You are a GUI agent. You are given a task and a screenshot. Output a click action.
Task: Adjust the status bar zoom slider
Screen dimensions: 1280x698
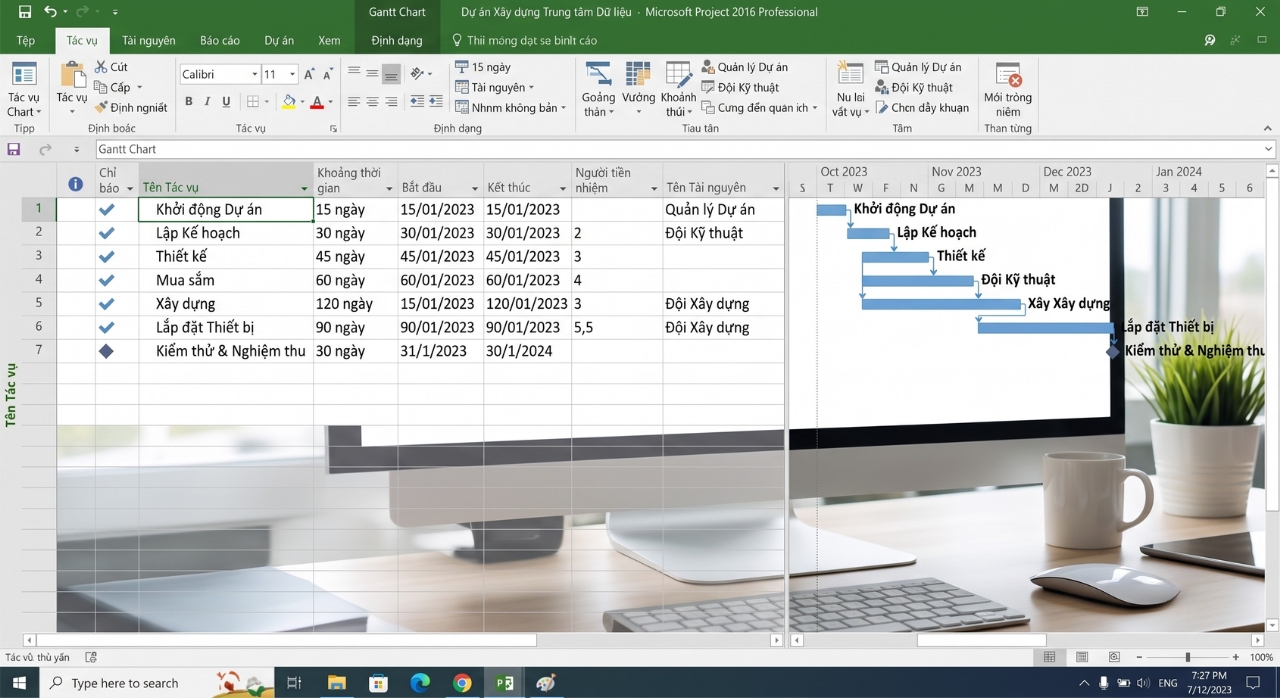(1187, 657)
